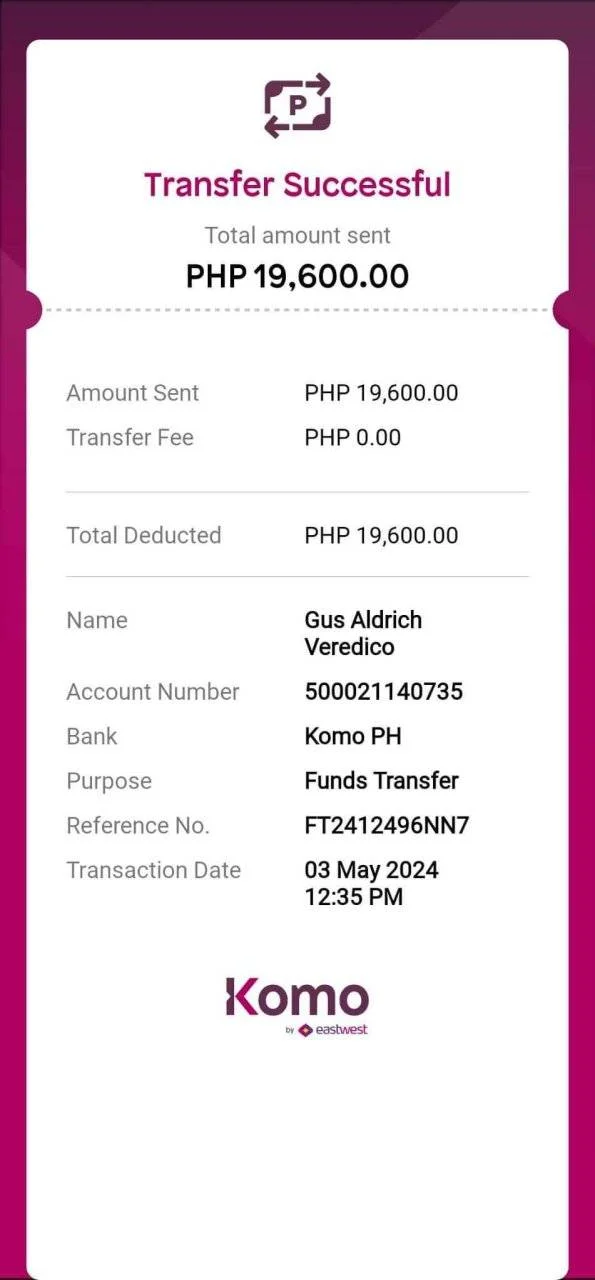Select the Transfer Fee label
Screen dimensions: 595x1280
[130, 437]
